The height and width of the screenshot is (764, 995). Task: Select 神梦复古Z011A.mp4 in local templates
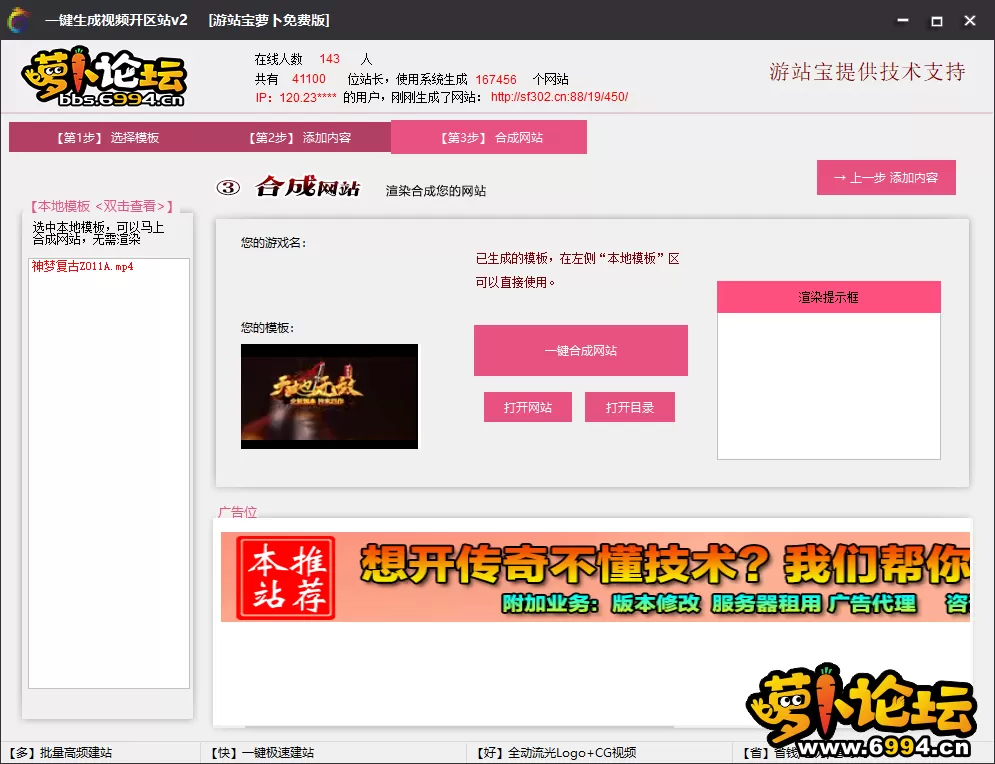(x=82, y=267)
